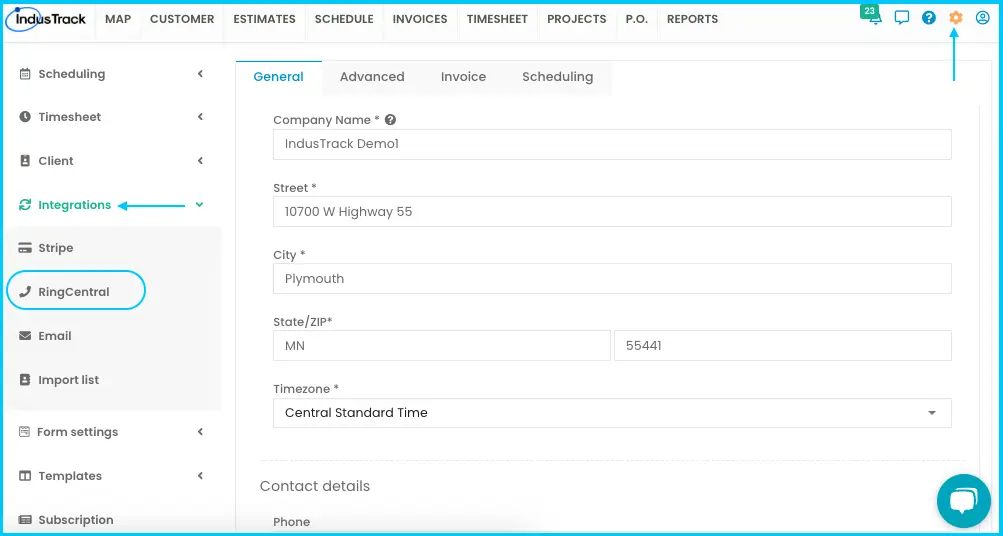Open the CUSTOMER menu in top navigation
Viewport: 1003px width, 536px height.
coord(182,19)
